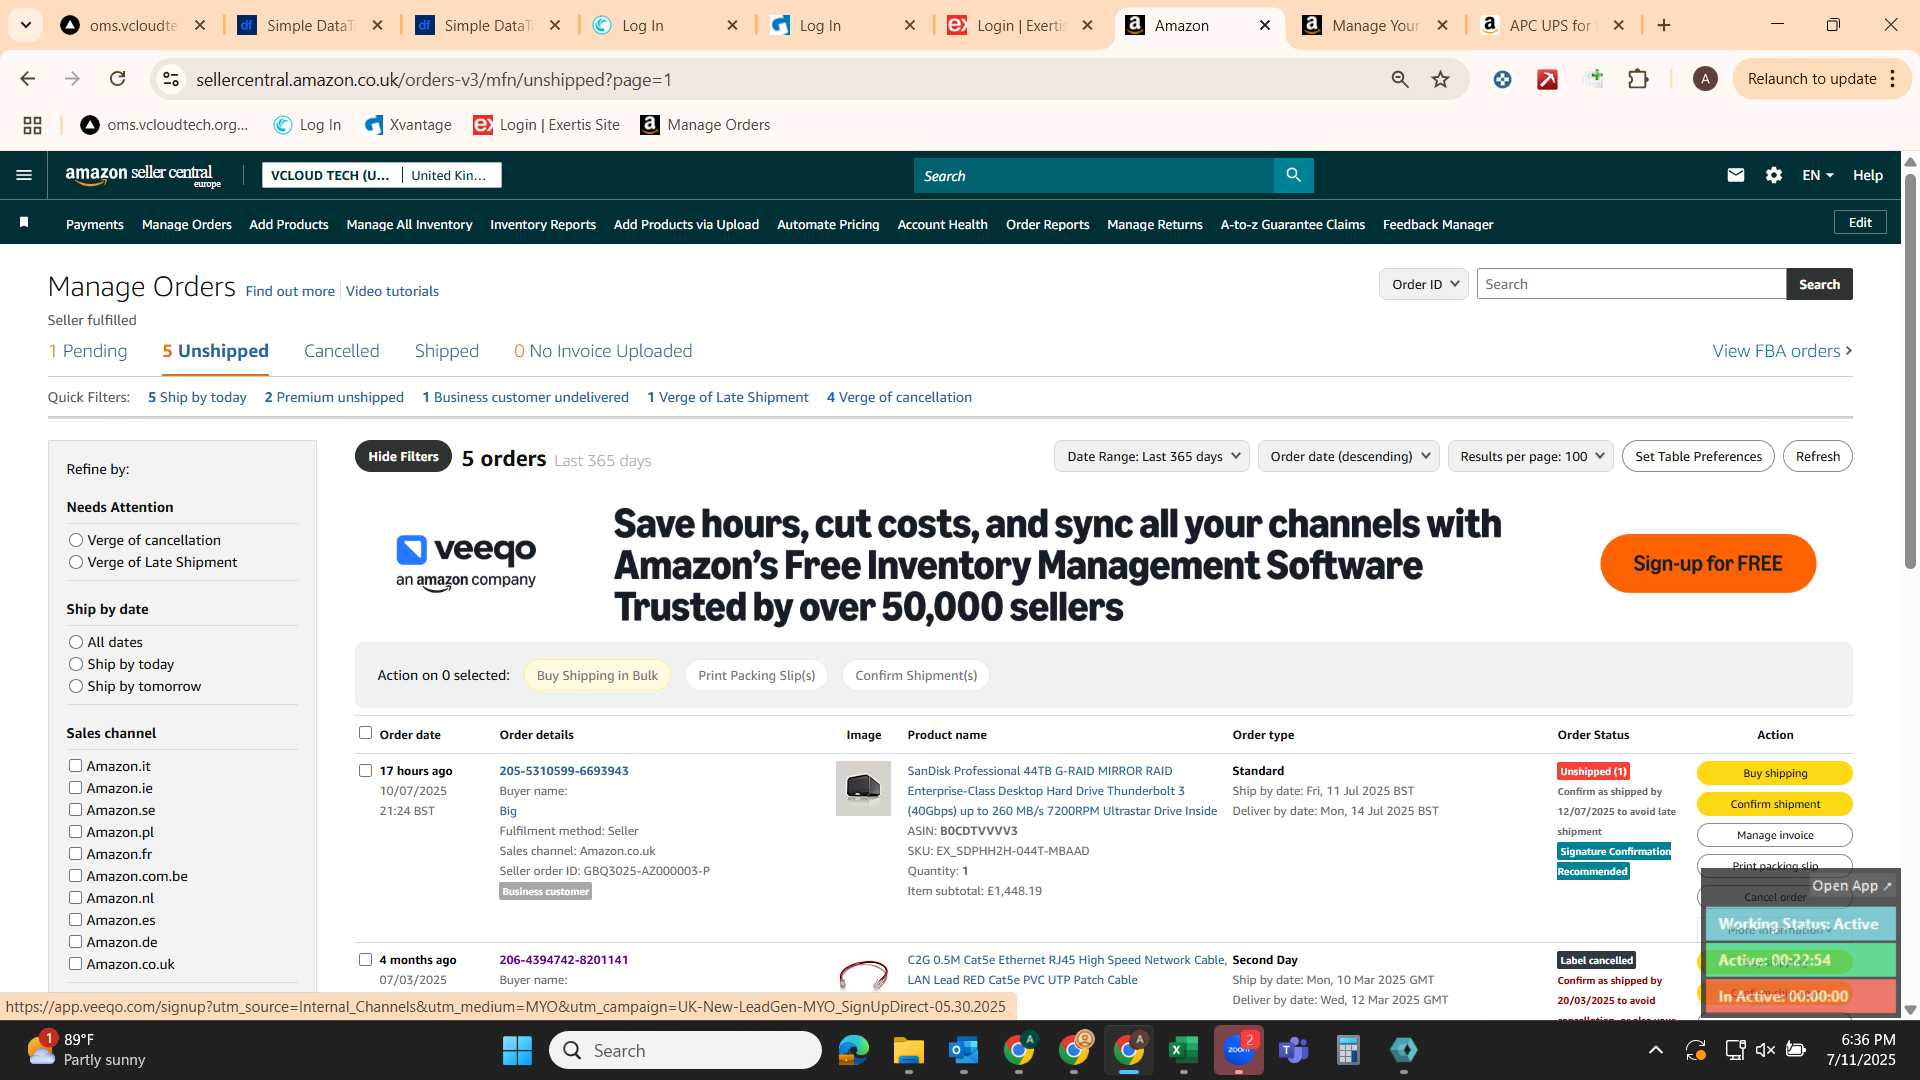The height and width of the screenshot is (1080, 1920).
Task: Open Microsoft Edge from the taskbar
Action: (853, 1050)
